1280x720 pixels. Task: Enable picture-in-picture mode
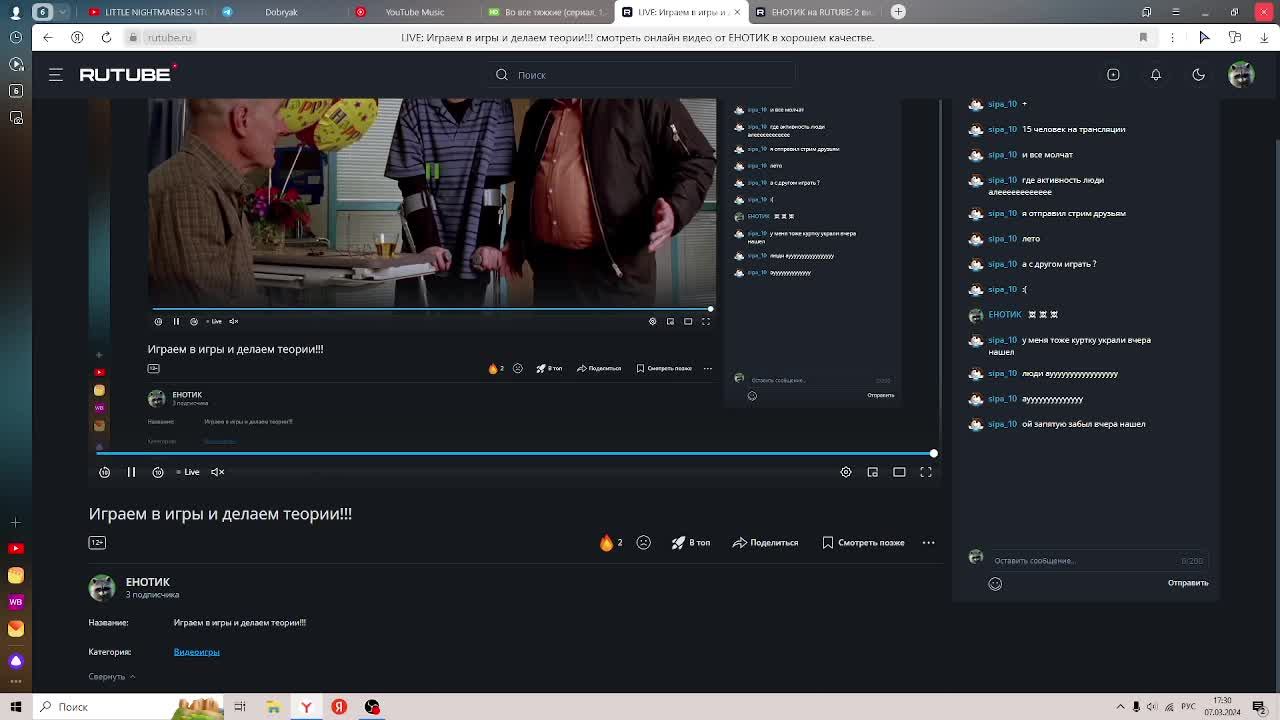tap(872, 472)
